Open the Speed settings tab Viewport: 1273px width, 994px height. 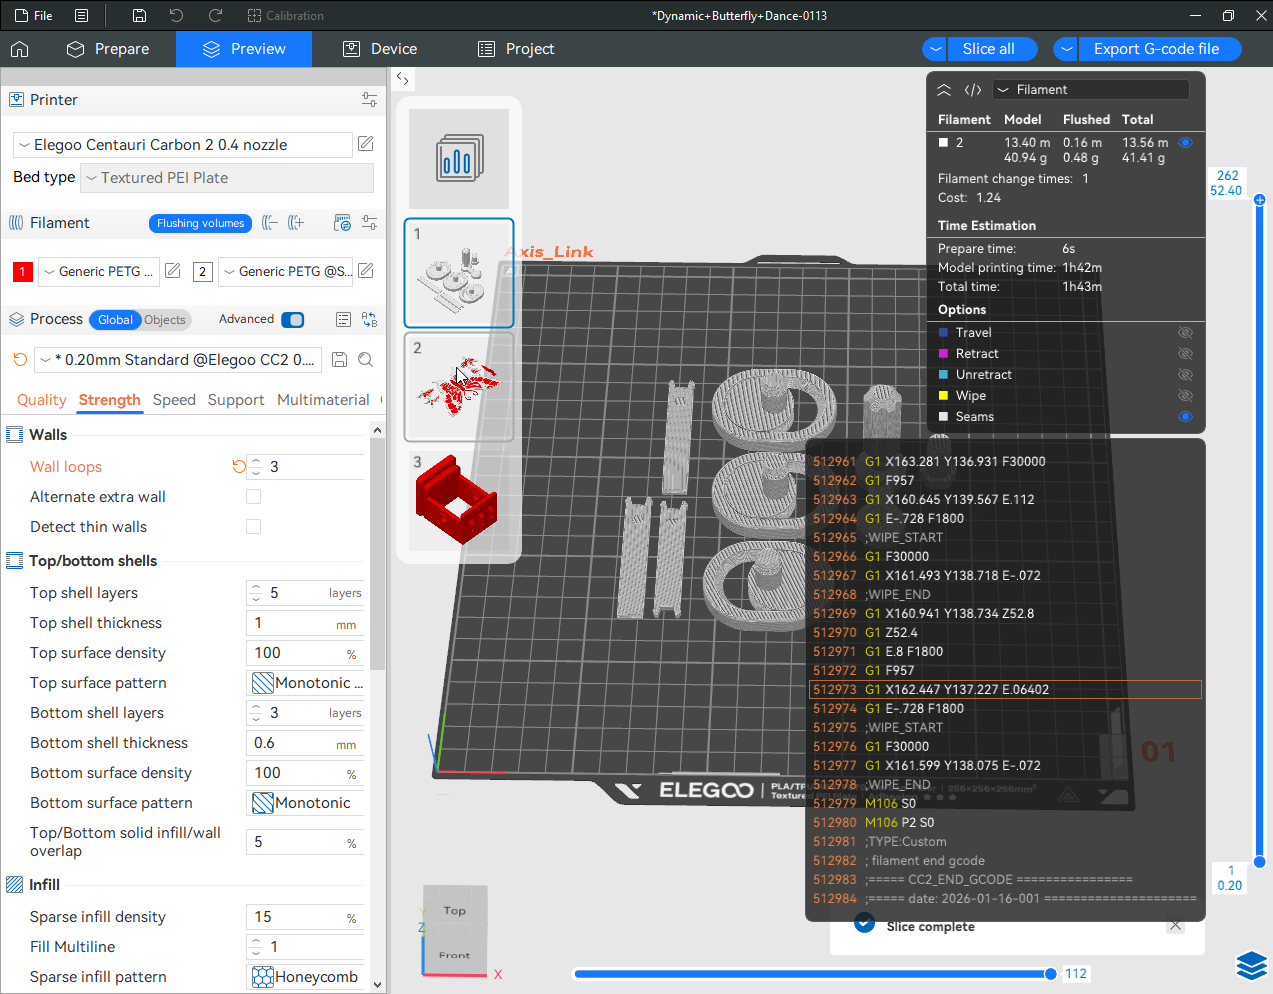coord(174,400)
